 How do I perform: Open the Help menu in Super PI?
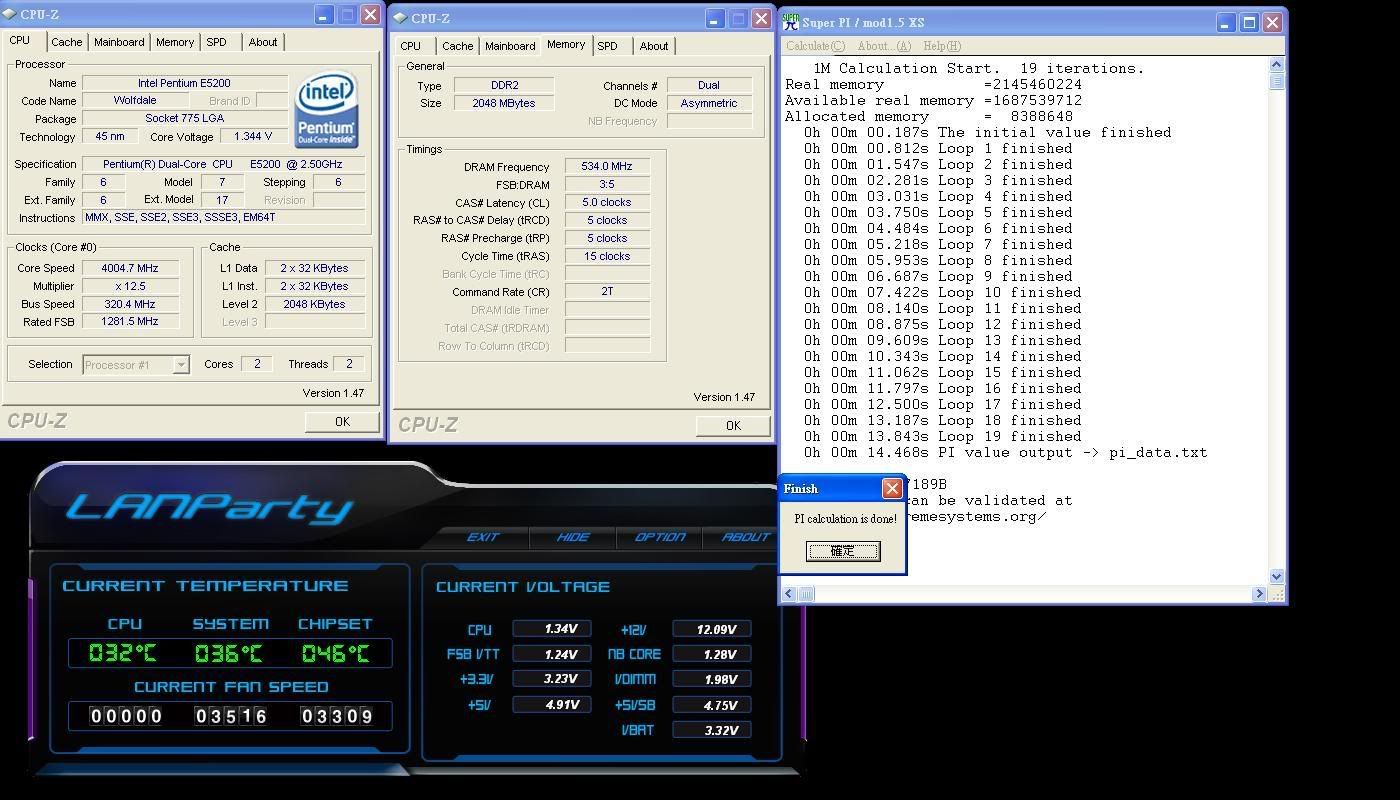click(942, 46)
